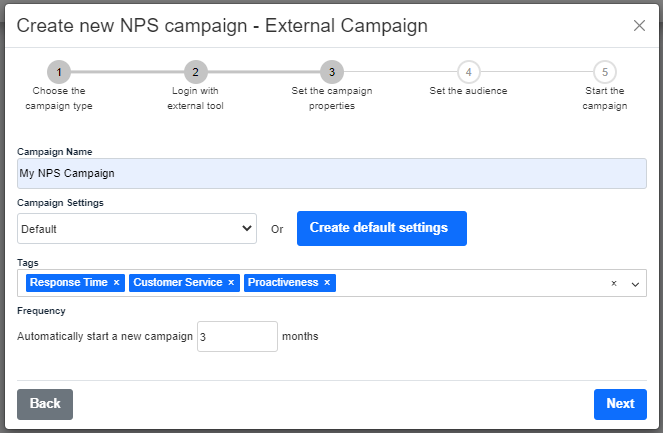Focus the Campaign Name input field
Viewport: 663px width, 433px height.
[x=332, y=173]
